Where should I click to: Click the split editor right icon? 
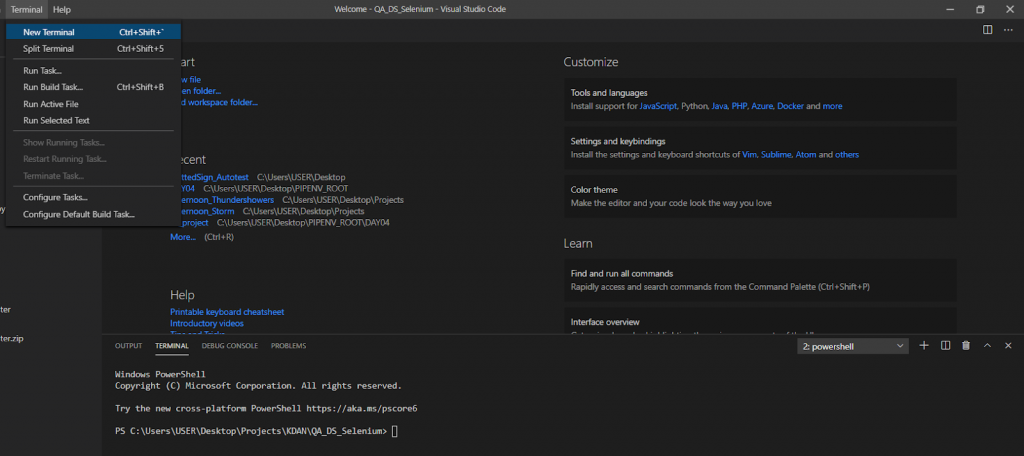point(988,30)
